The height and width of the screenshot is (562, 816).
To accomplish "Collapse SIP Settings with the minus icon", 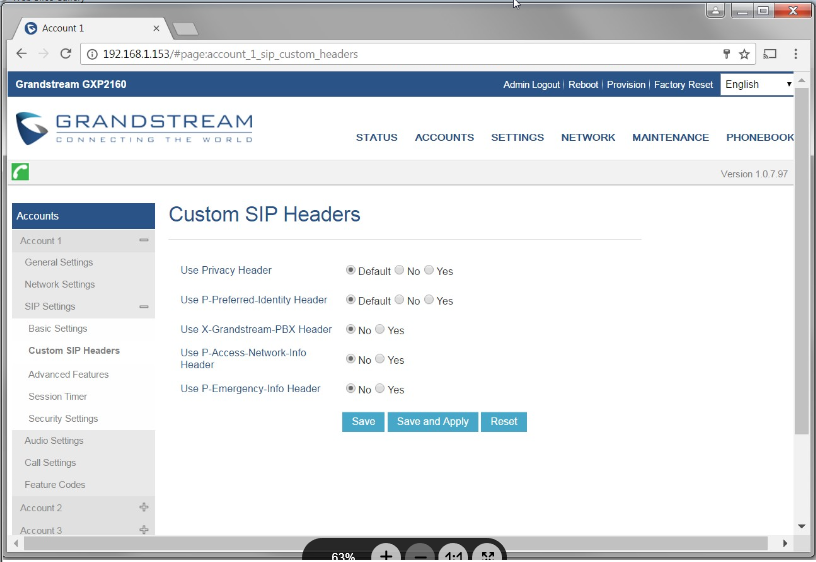I will [x=144, y=306].
